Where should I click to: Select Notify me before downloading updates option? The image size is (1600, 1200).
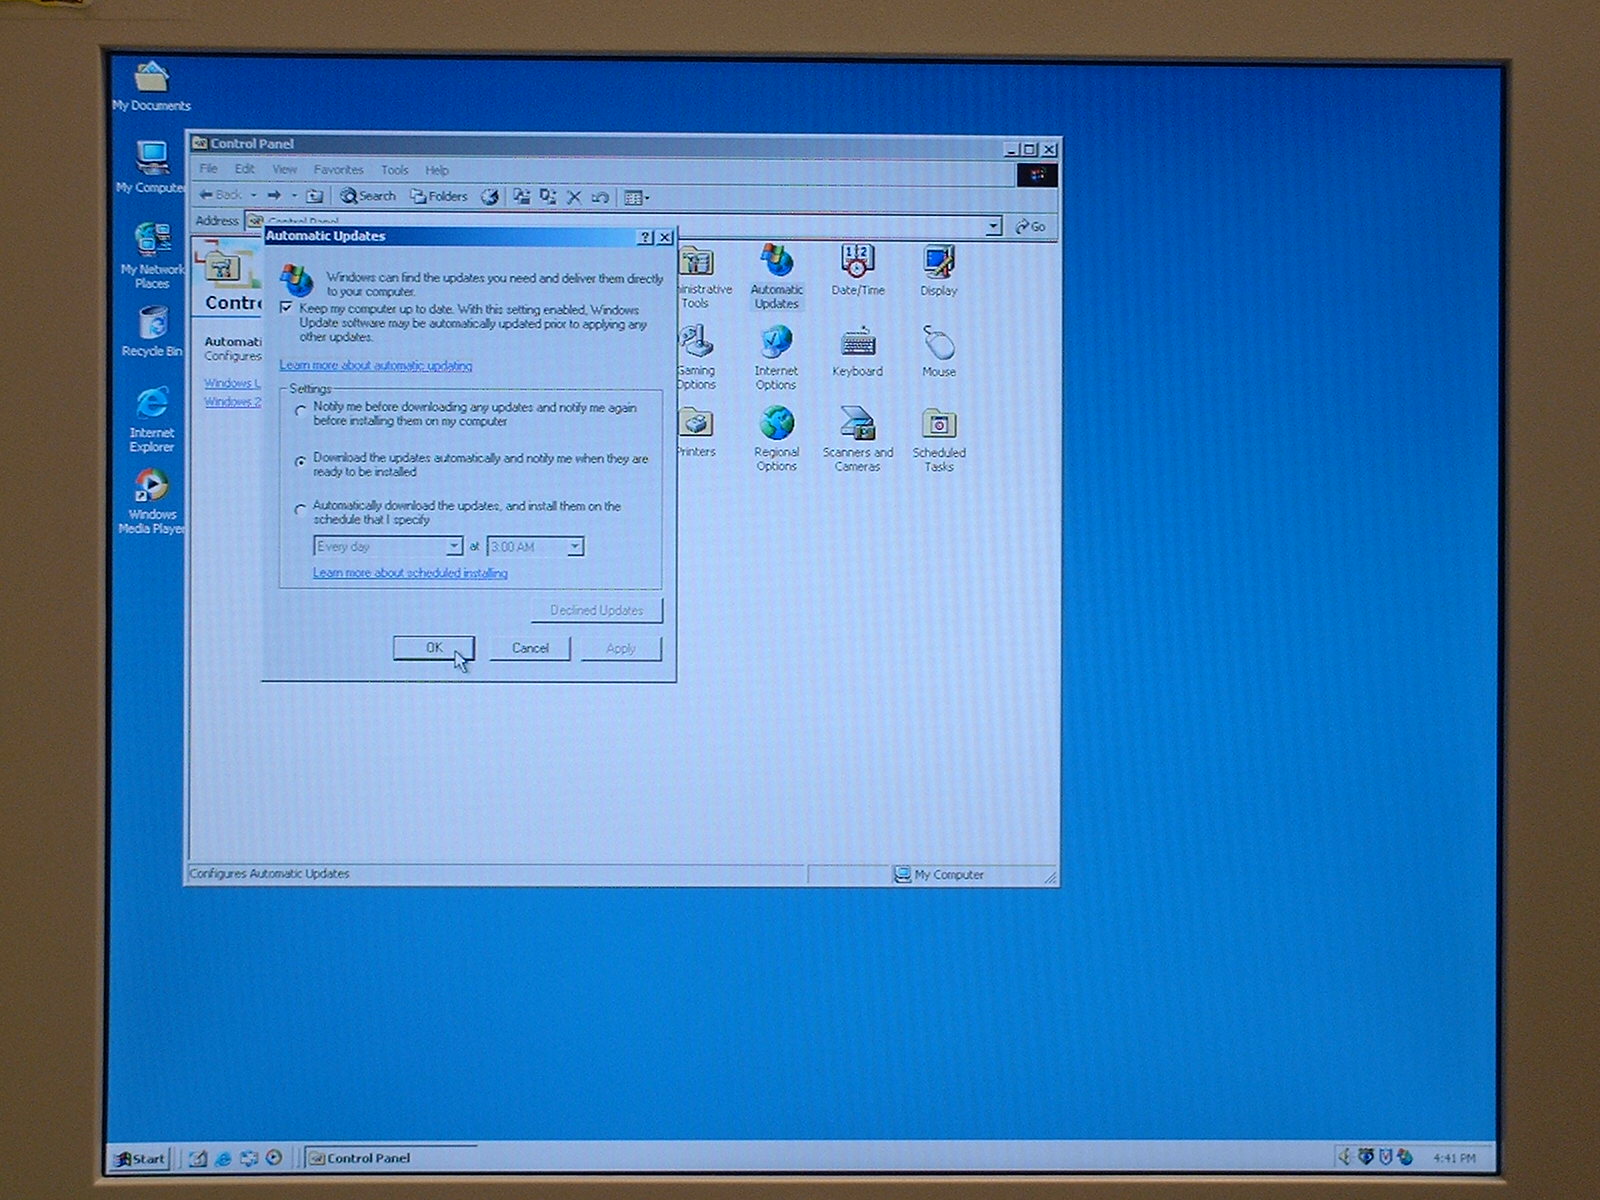pyautogui.click(x=300, y=411)
